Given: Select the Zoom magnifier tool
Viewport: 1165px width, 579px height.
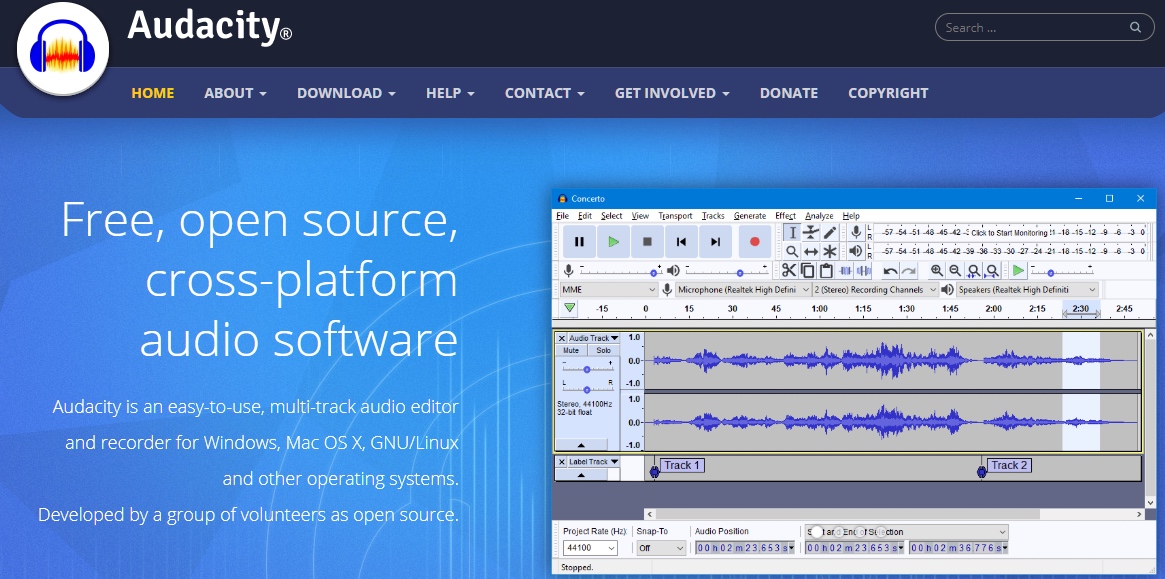Looking at the screenshot, I should [x=792, y=251].
